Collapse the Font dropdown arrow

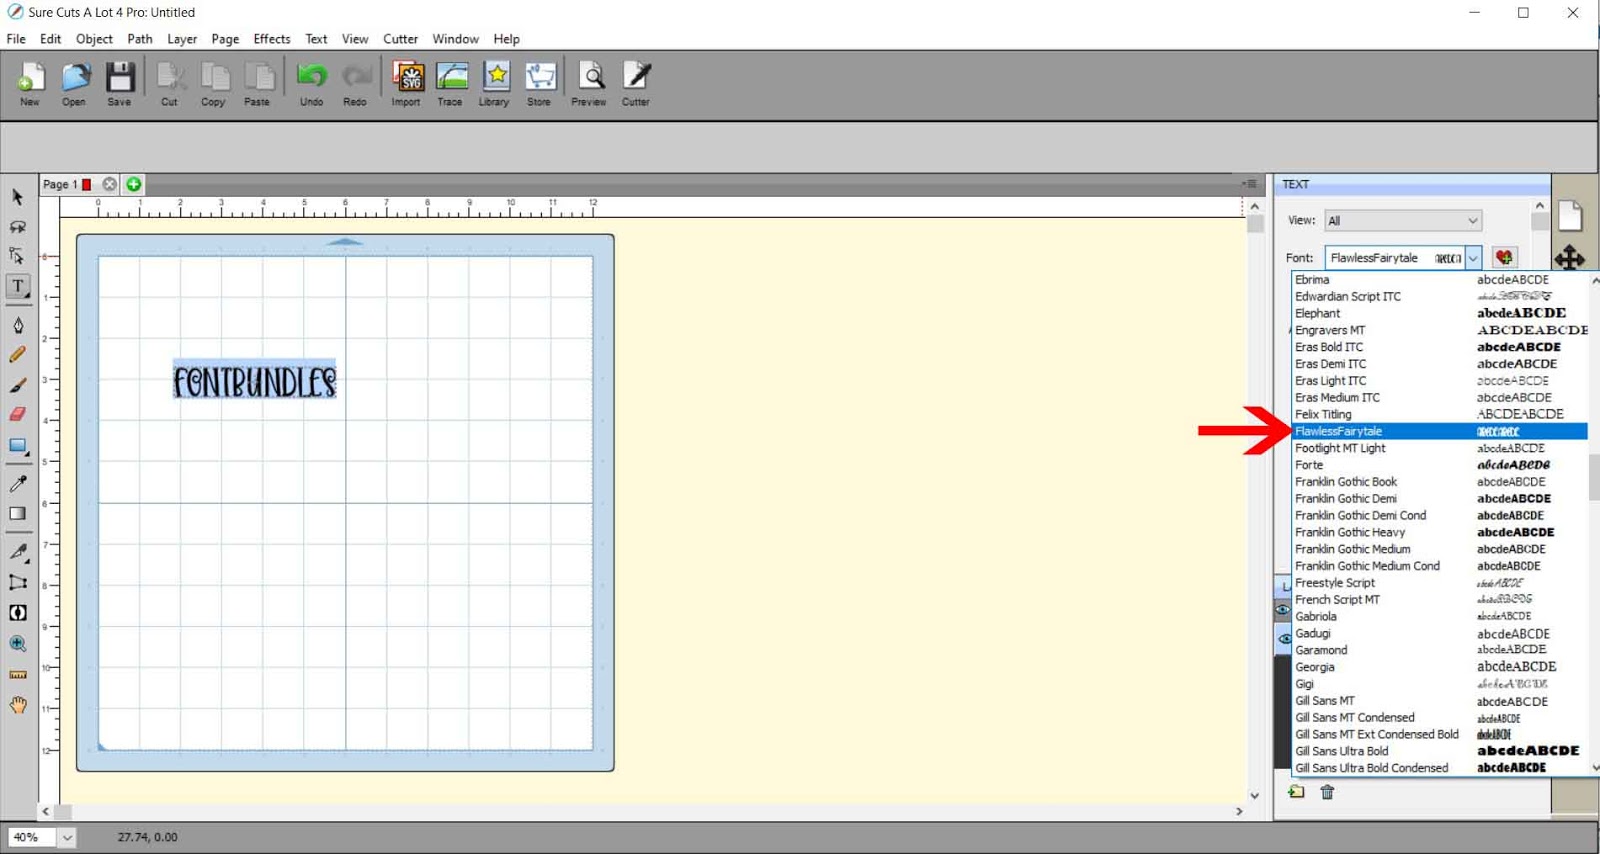pos(1473,258)
